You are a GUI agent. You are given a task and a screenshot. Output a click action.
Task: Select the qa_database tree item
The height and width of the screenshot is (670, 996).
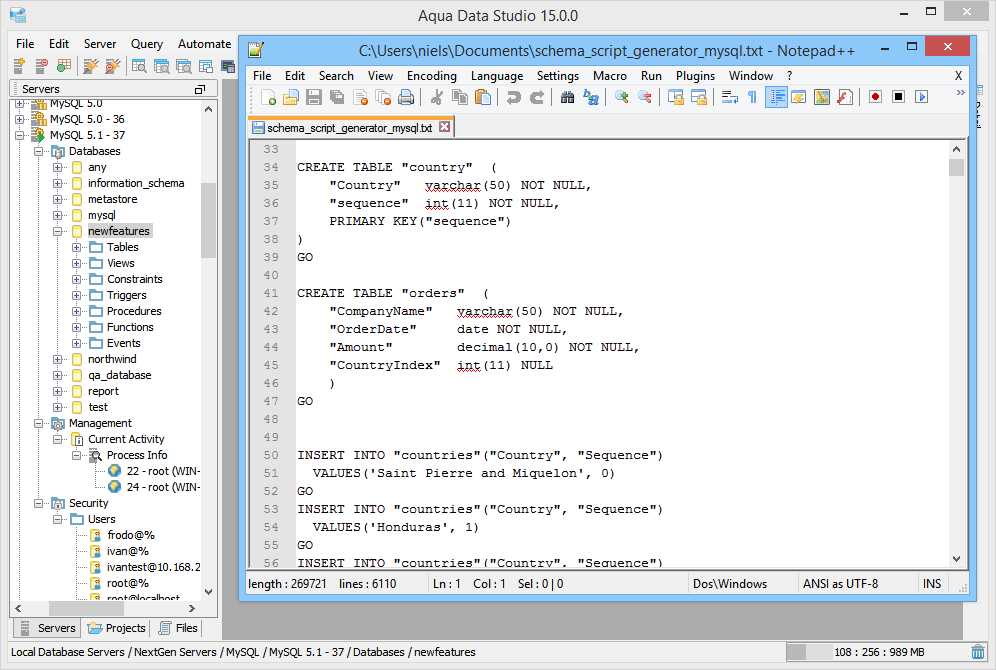coord(119,375)
